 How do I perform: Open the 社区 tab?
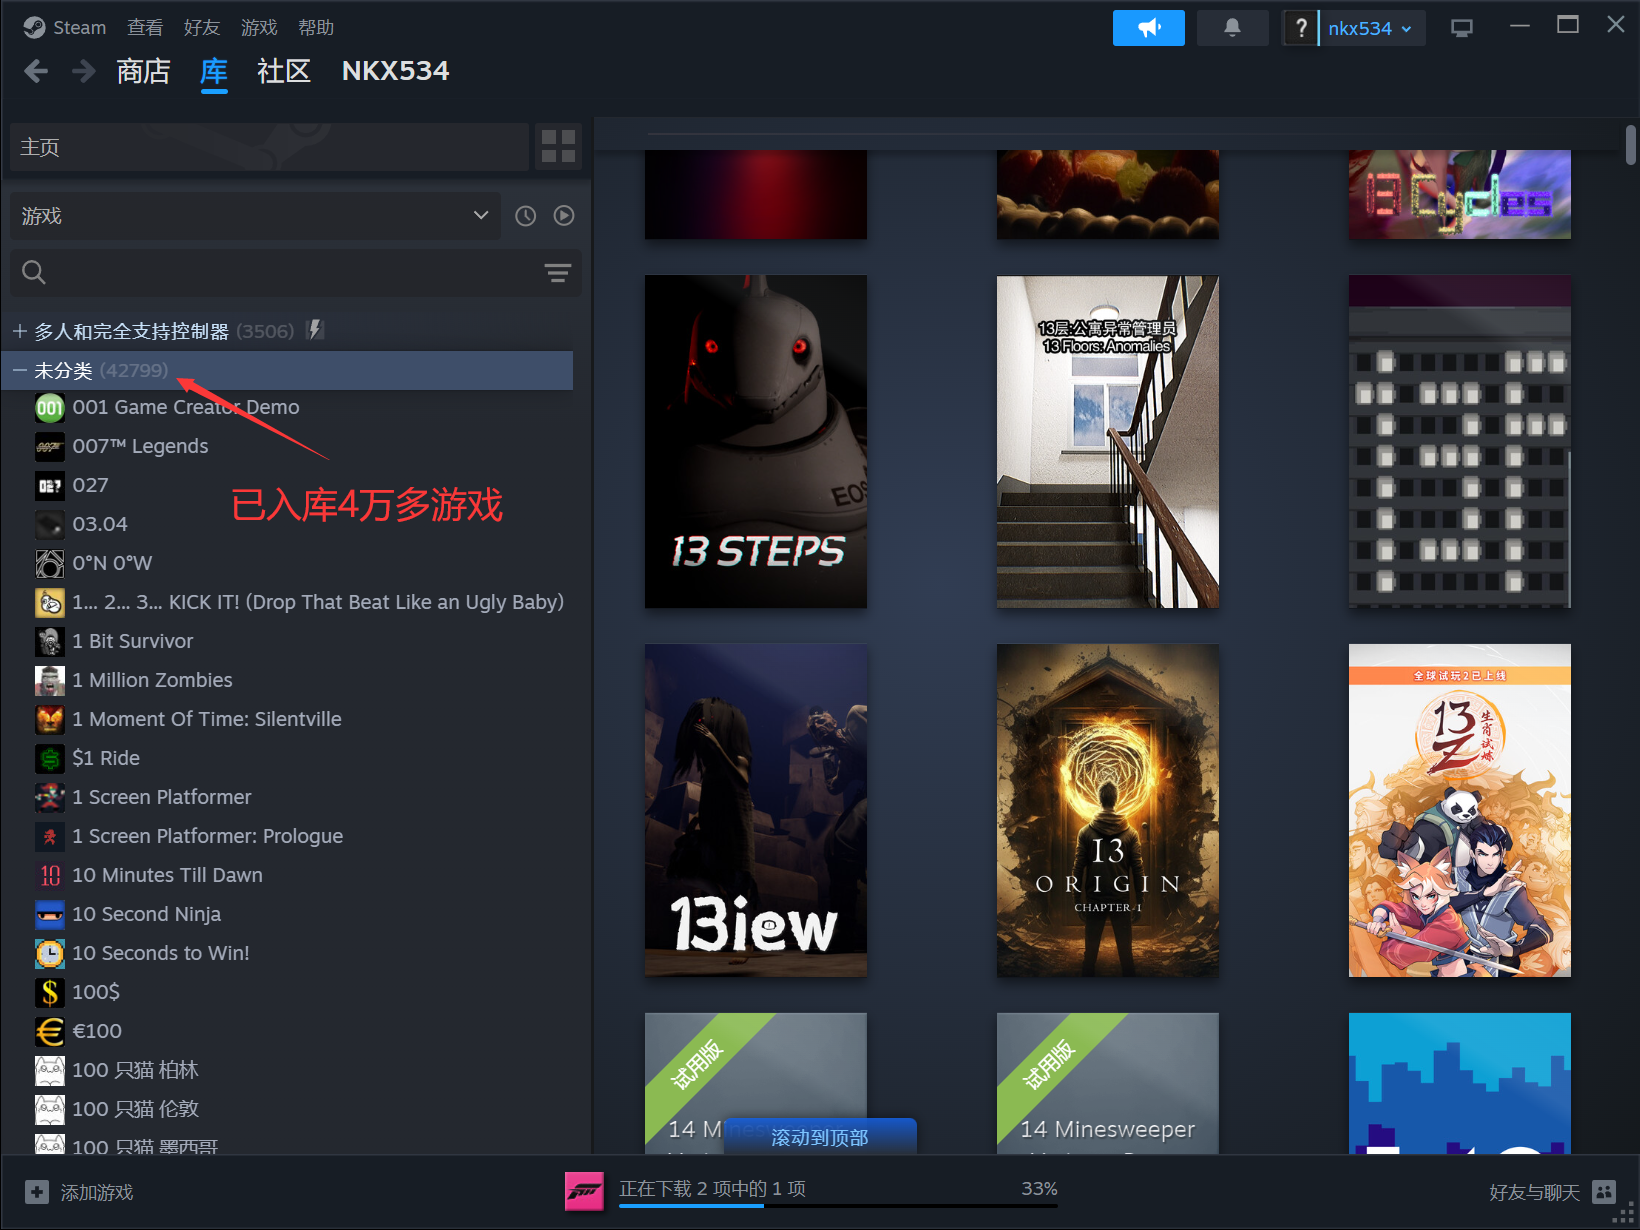click(284, 71)
